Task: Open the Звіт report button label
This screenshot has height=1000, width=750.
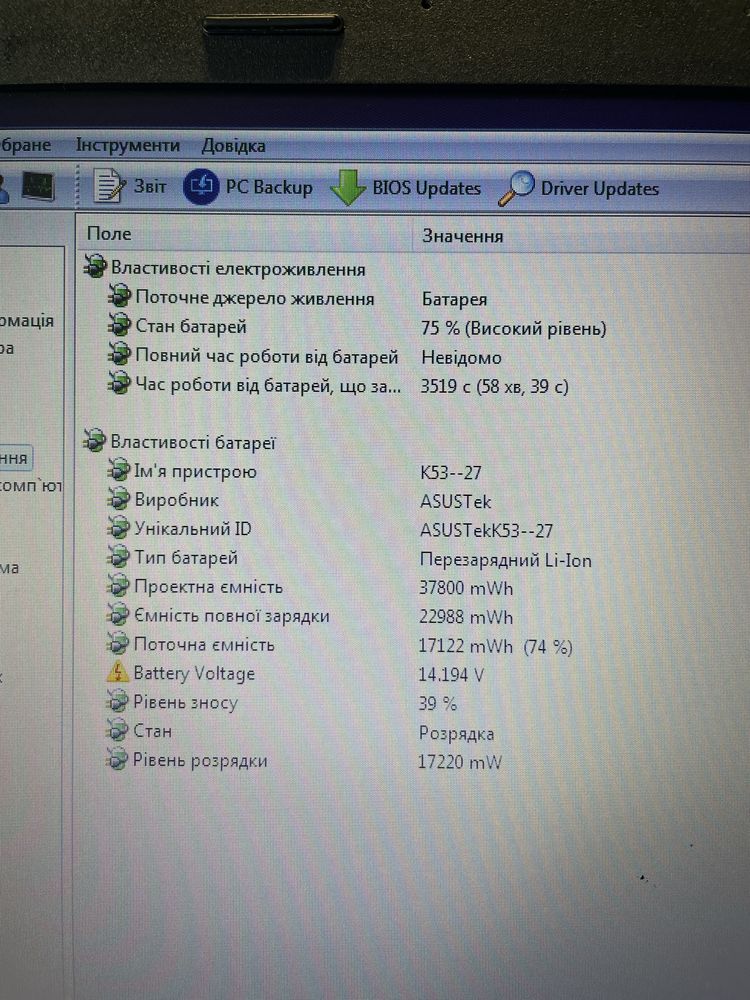Action: coord(150,186)
